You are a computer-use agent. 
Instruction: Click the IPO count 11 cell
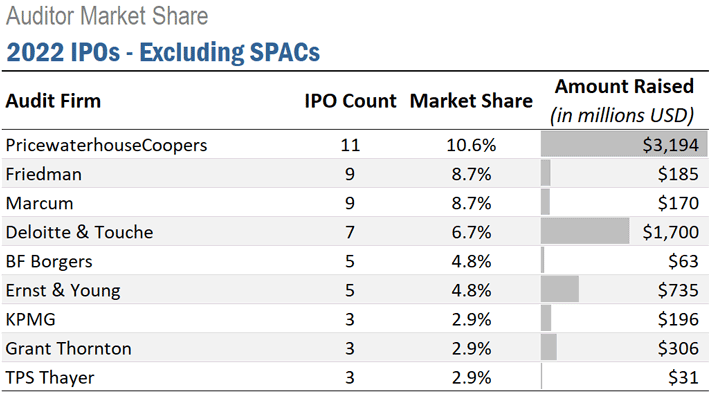(350, 145)
